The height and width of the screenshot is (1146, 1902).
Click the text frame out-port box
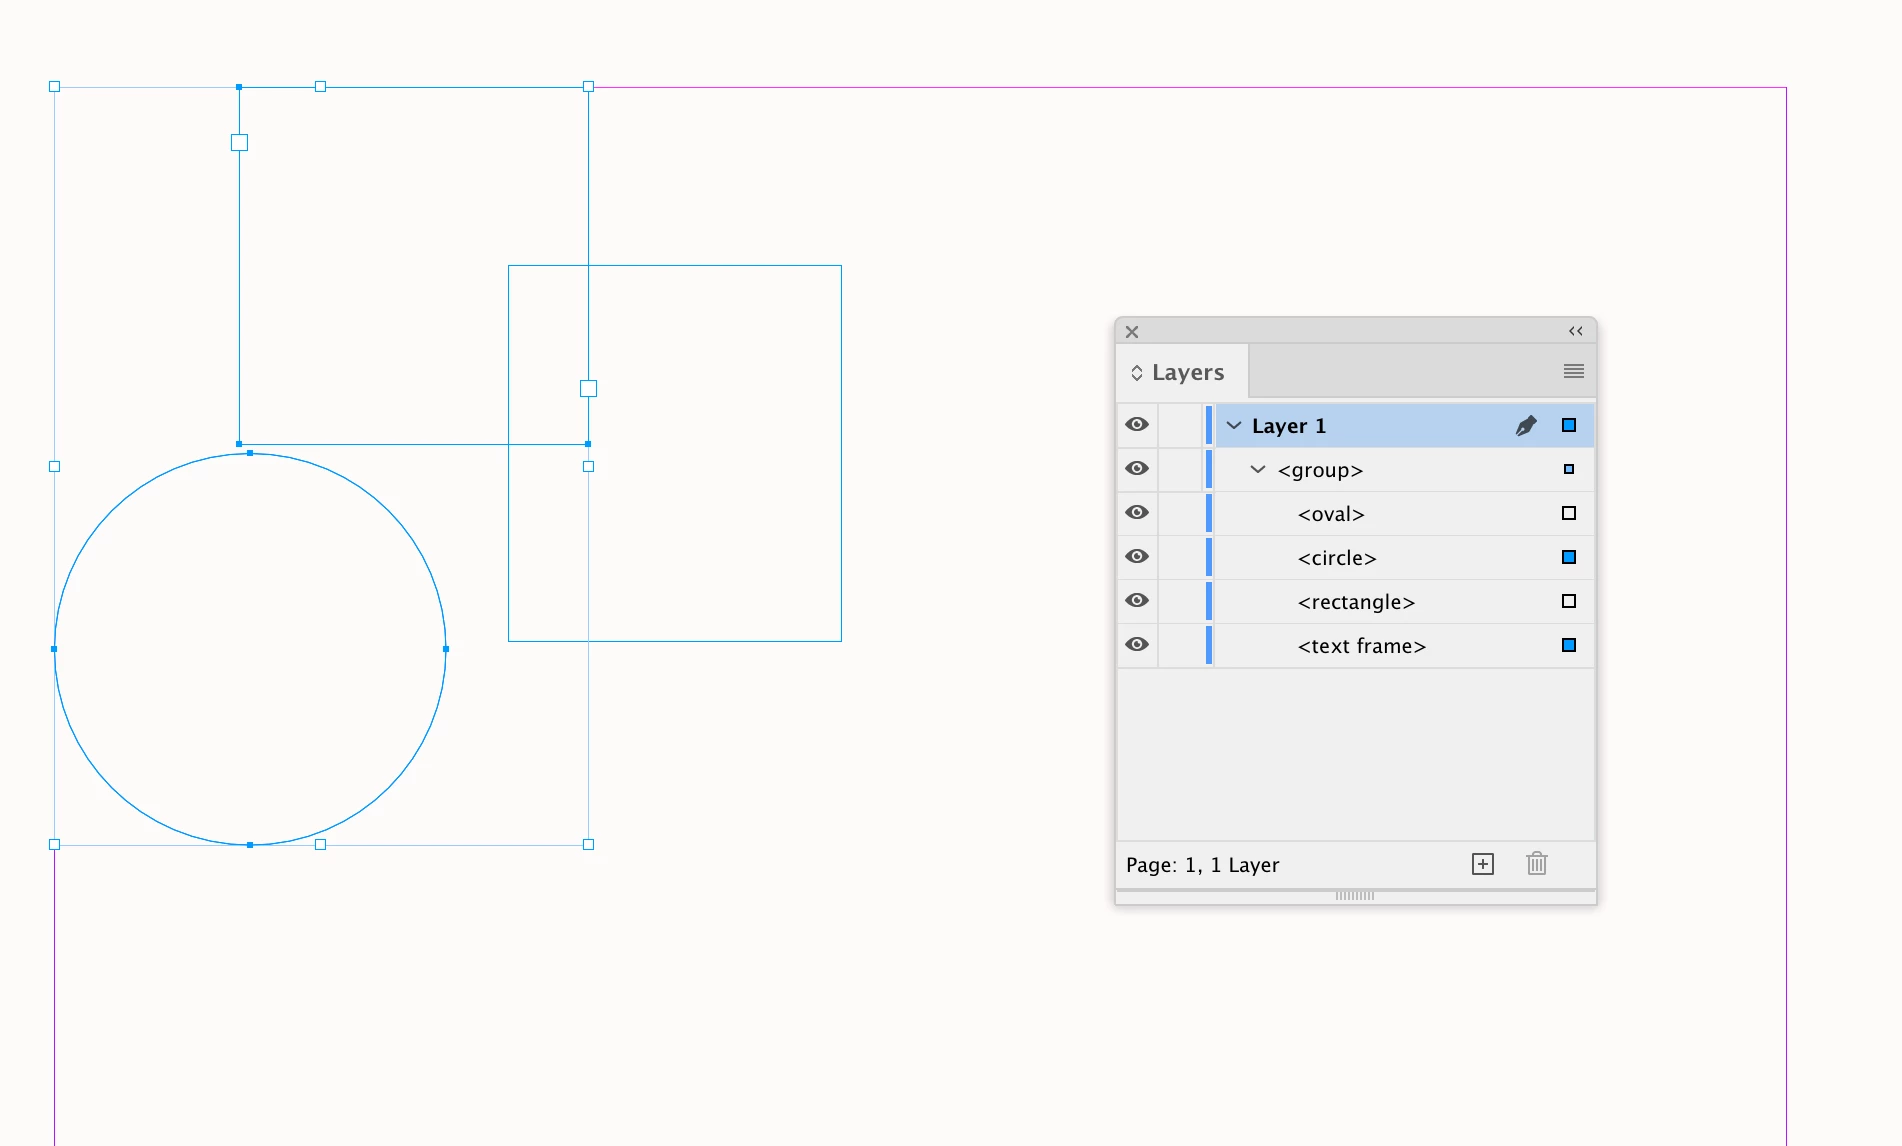pos(588,388)
